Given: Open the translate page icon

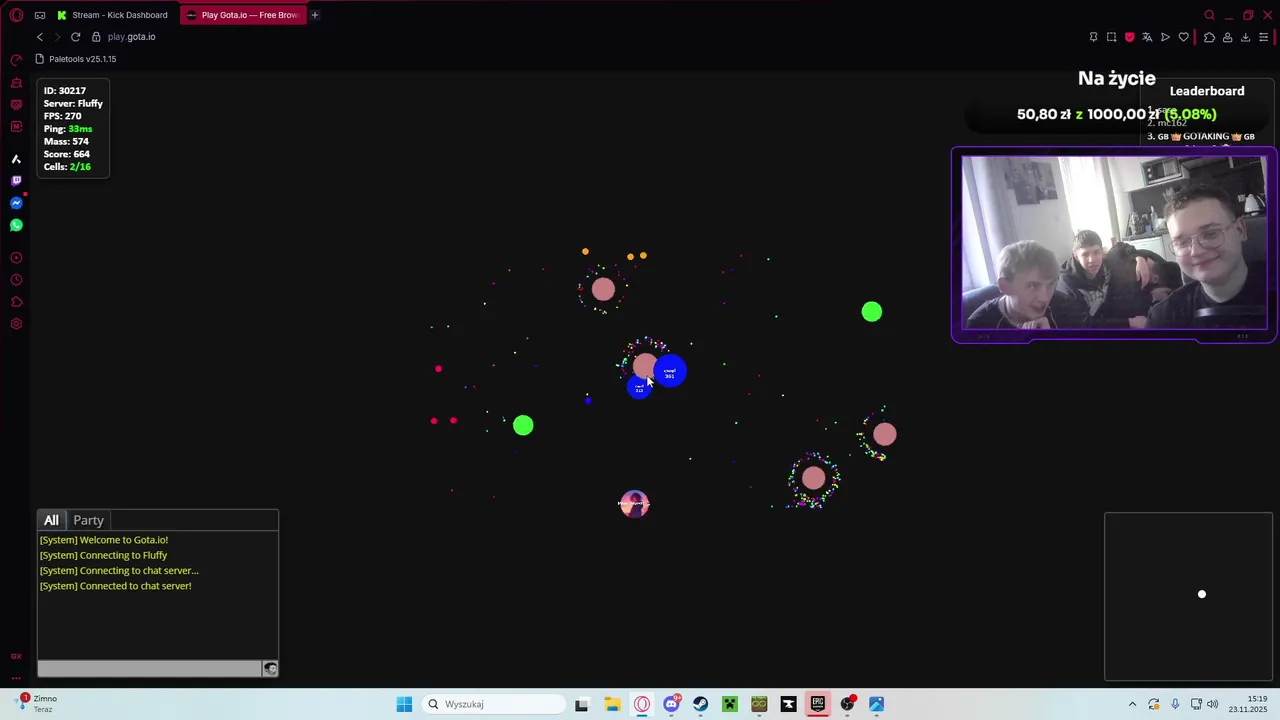Looking at the screenshot, I should point(1147,37).
